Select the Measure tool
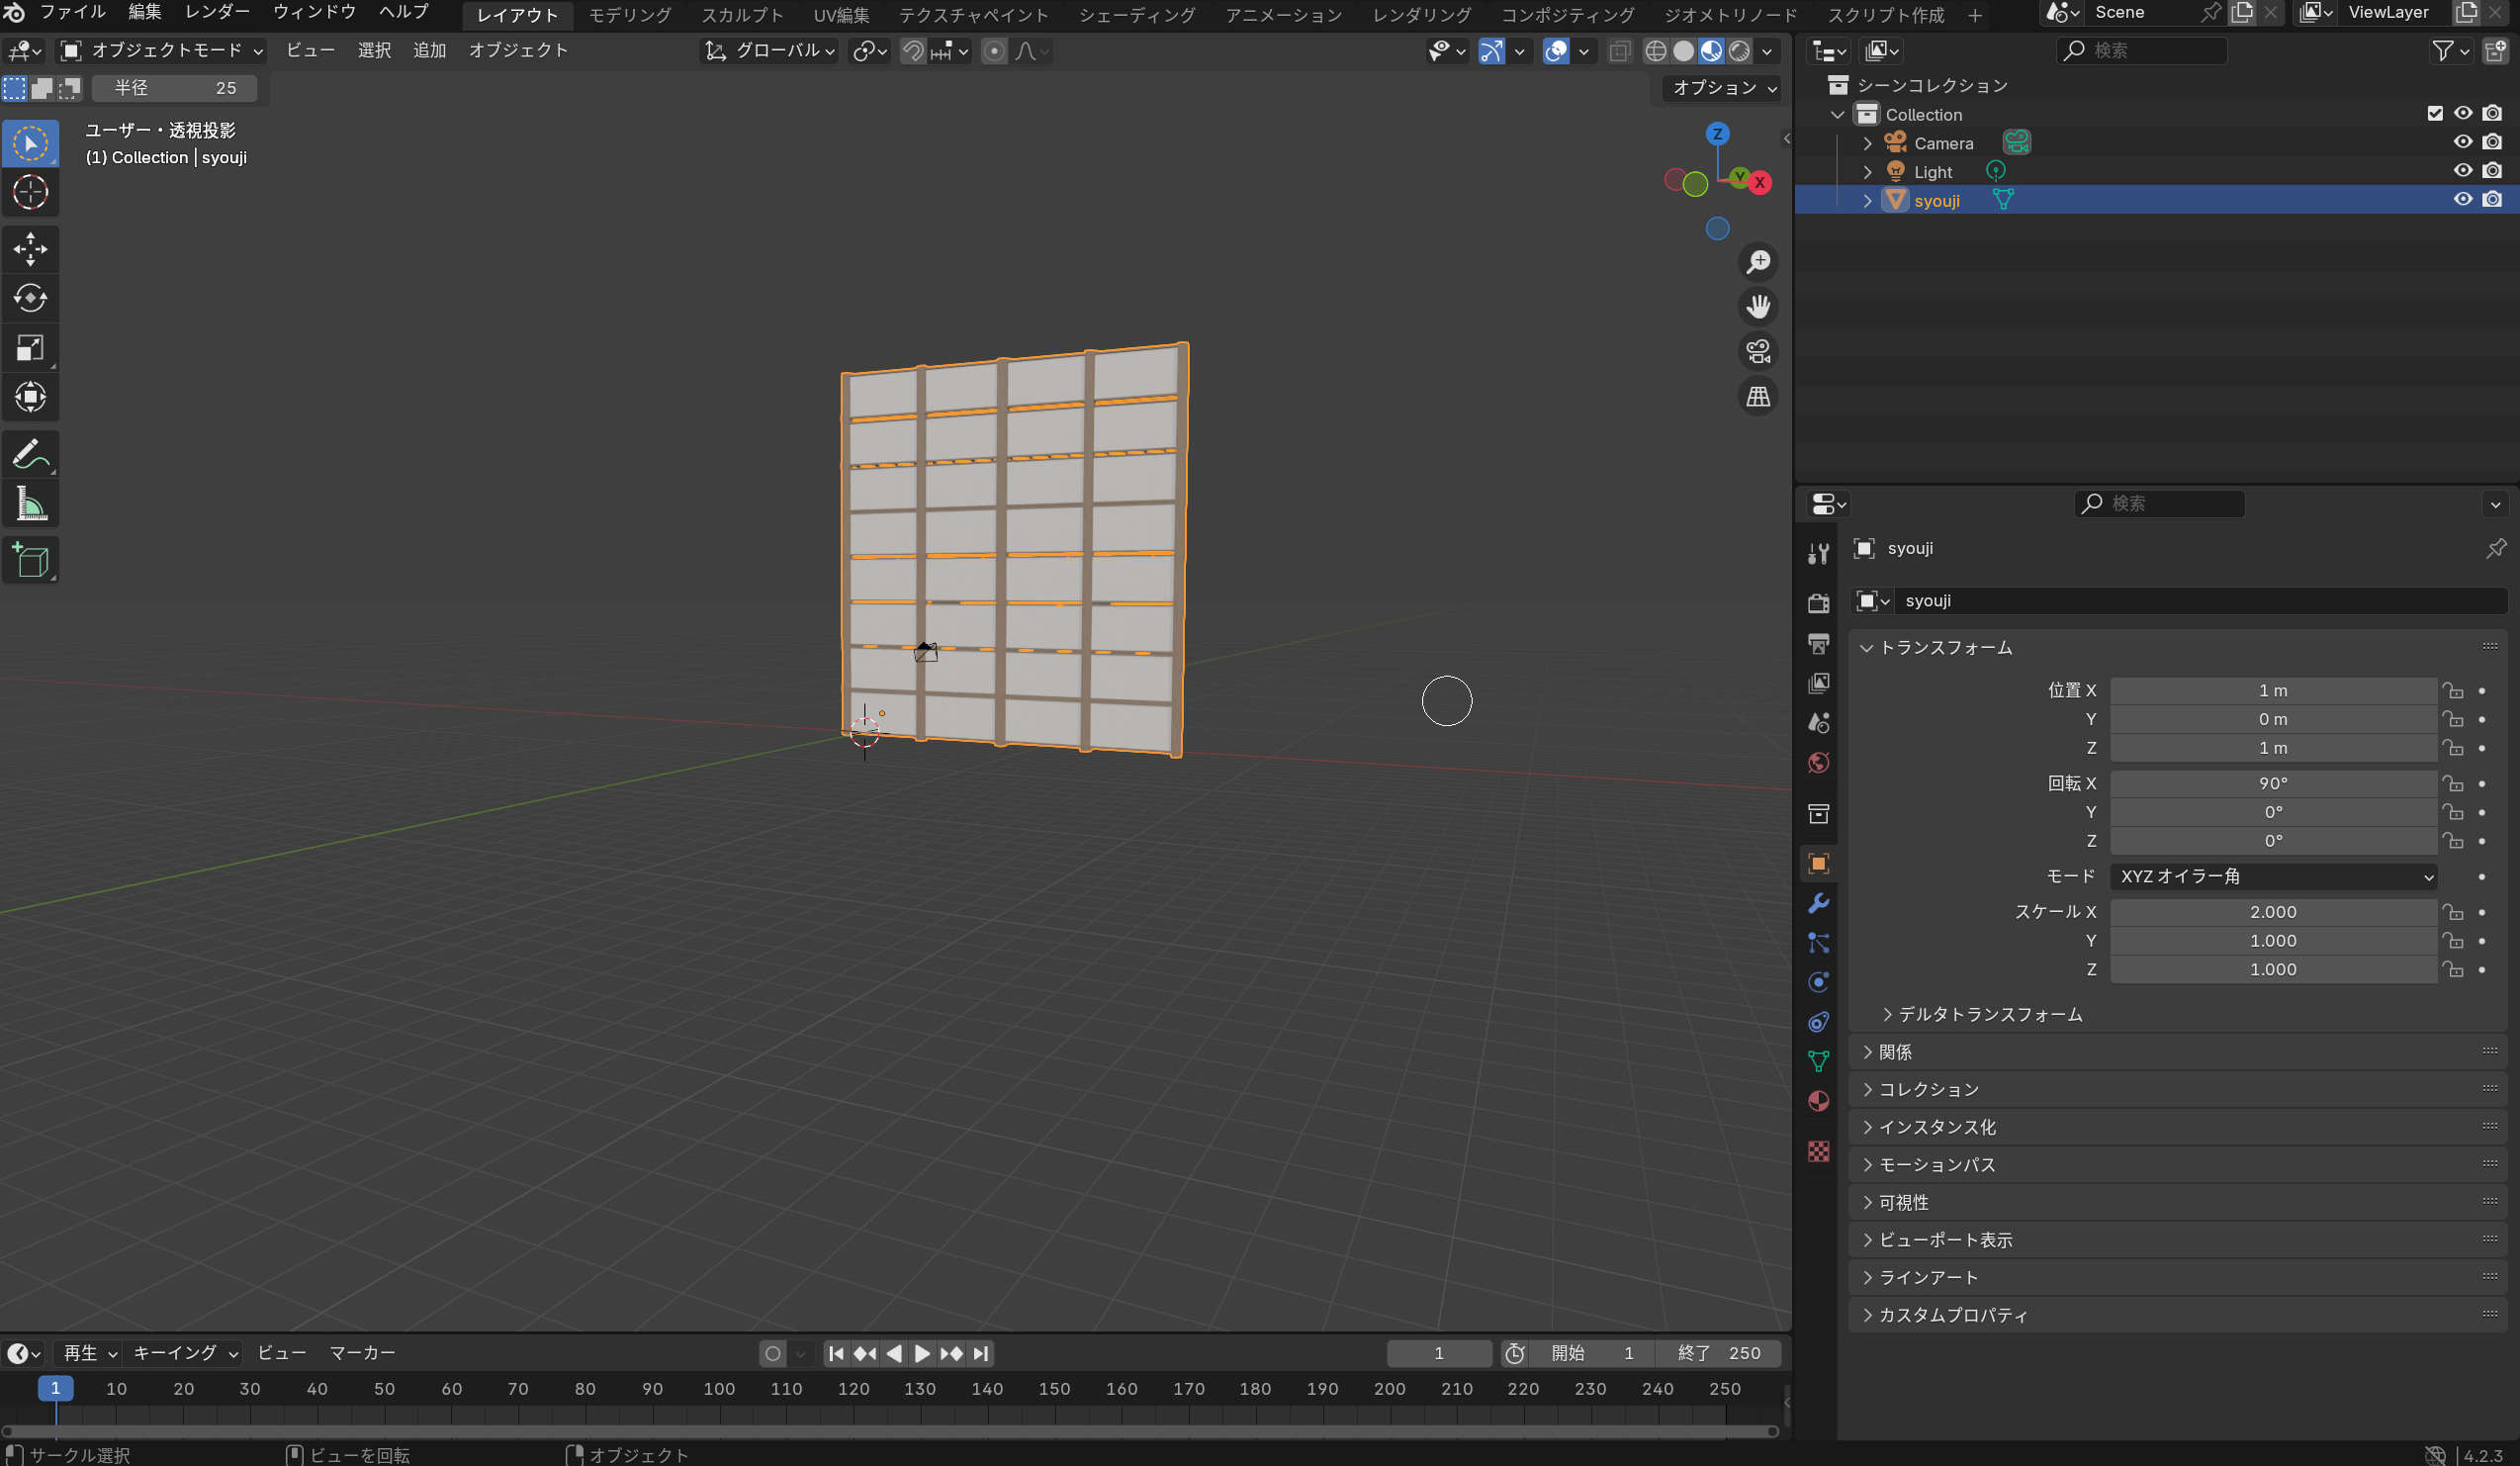Viewport: 2520px width, 1466px height. [30, 504]
